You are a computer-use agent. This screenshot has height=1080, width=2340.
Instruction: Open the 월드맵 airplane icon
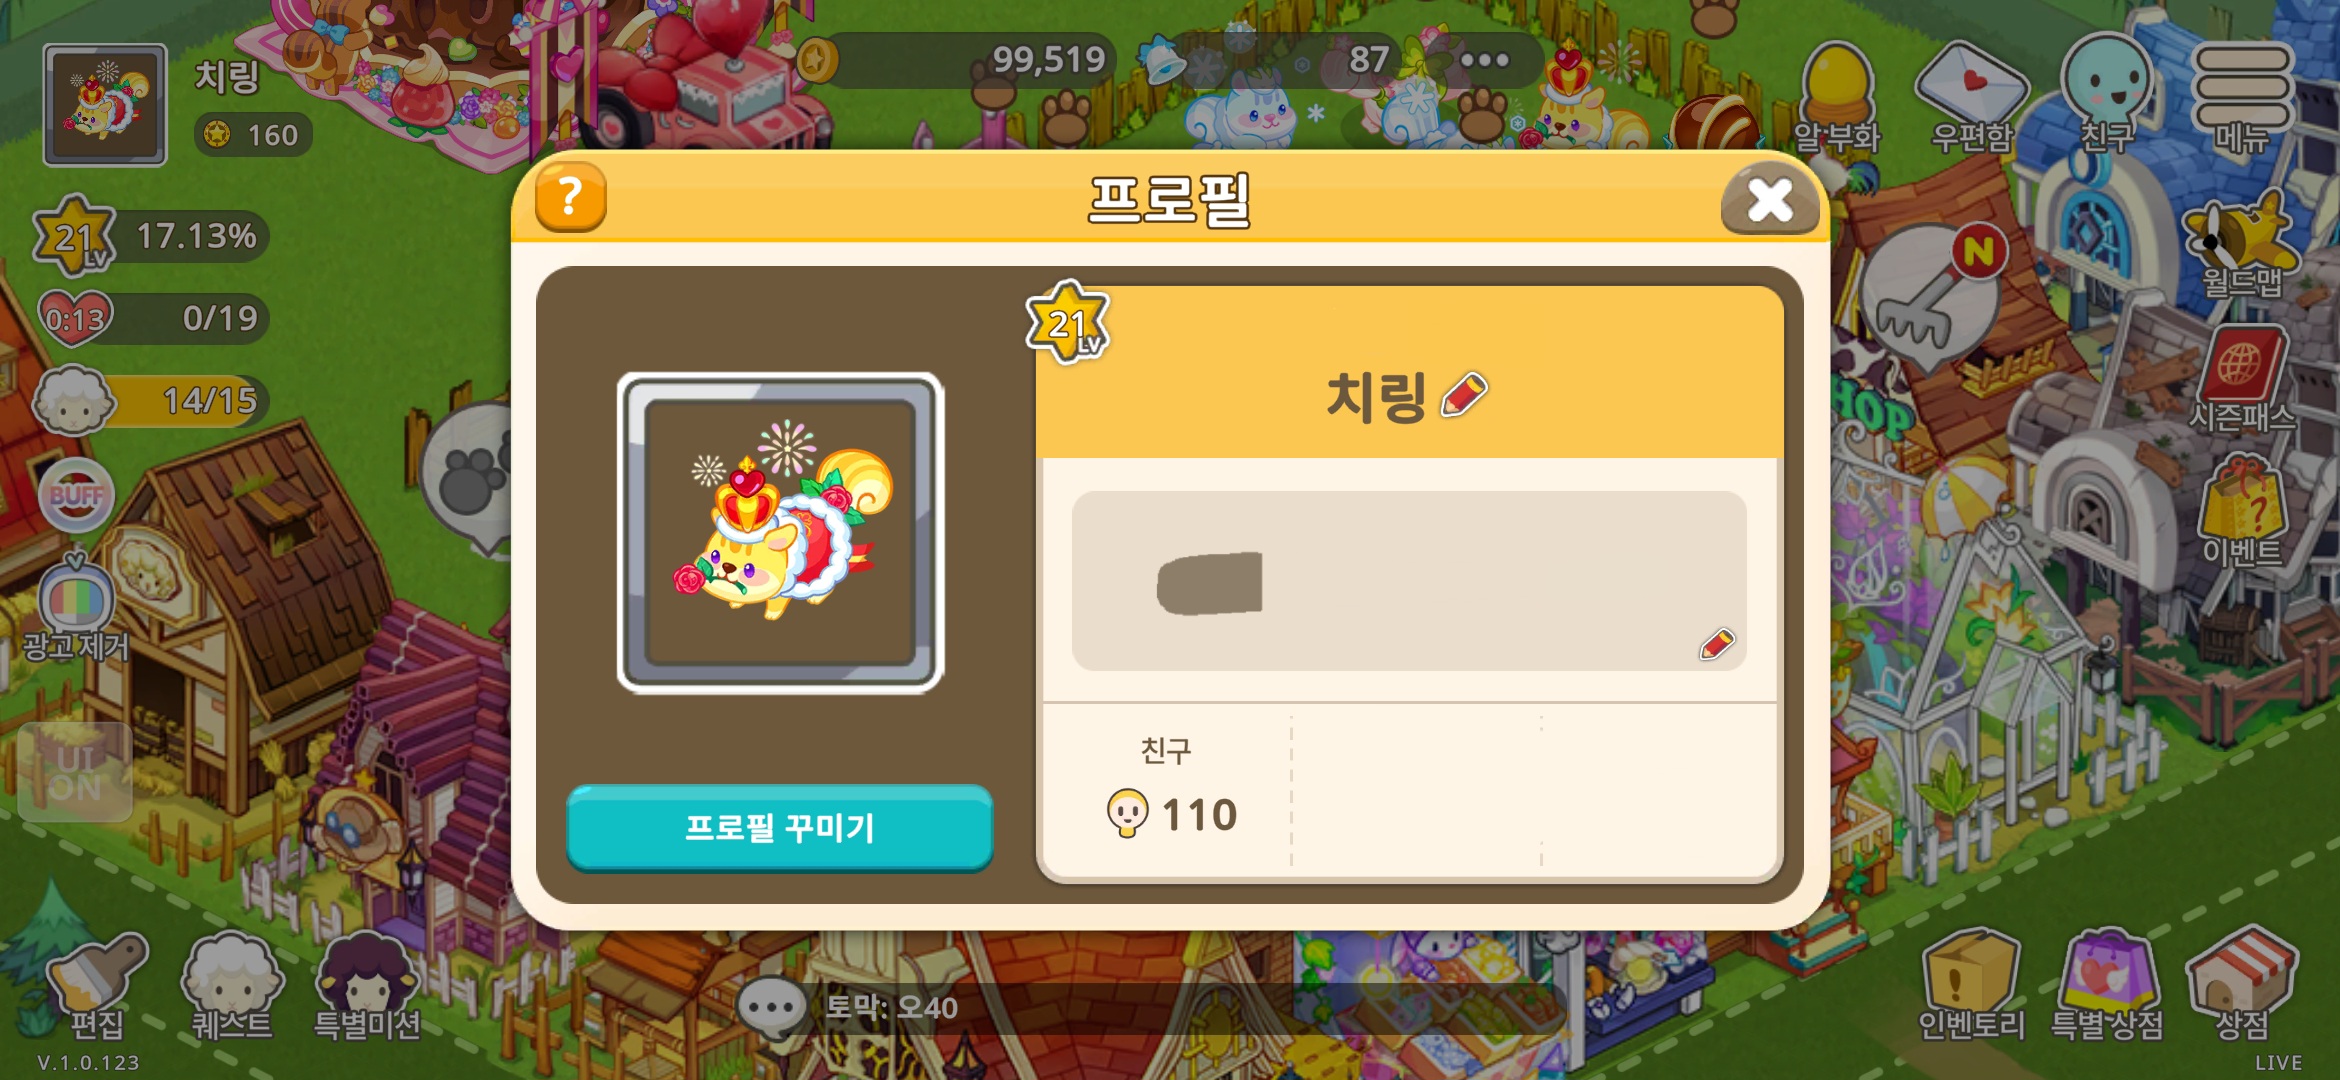2241,244
